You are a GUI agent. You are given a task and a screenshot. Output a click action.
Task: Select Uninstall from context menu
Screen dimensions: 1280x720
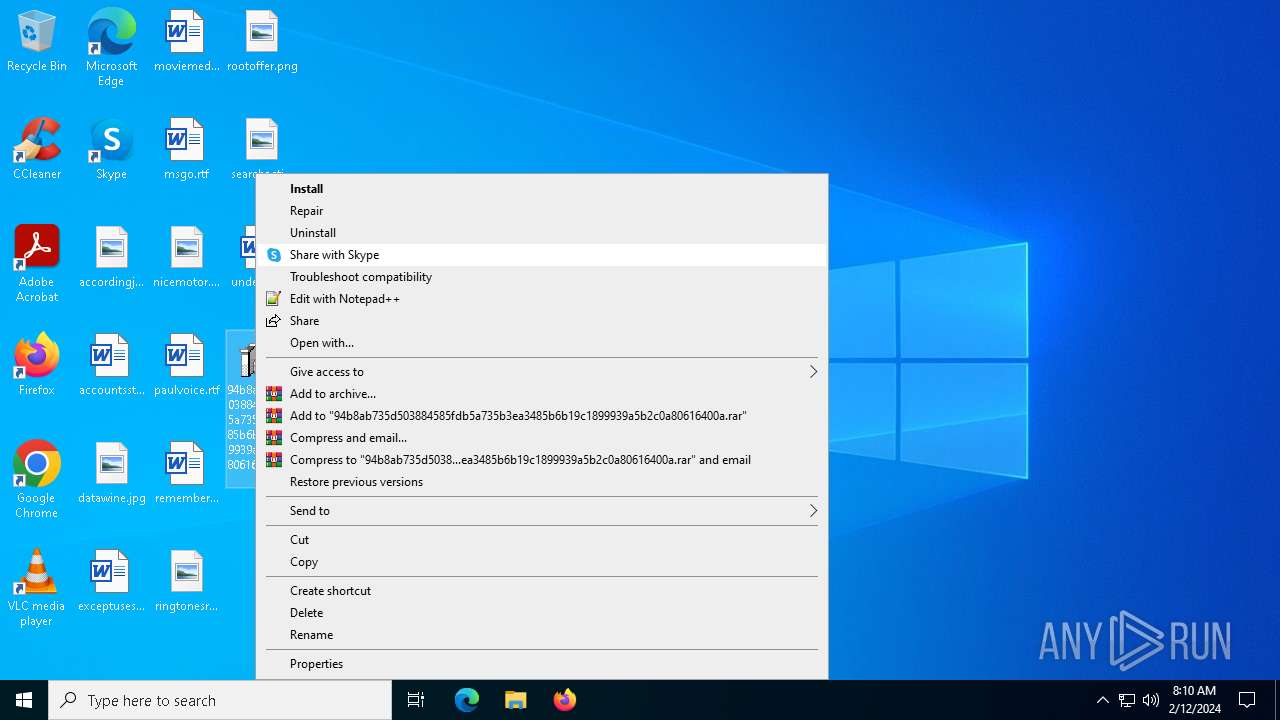(x=542, y=233)
